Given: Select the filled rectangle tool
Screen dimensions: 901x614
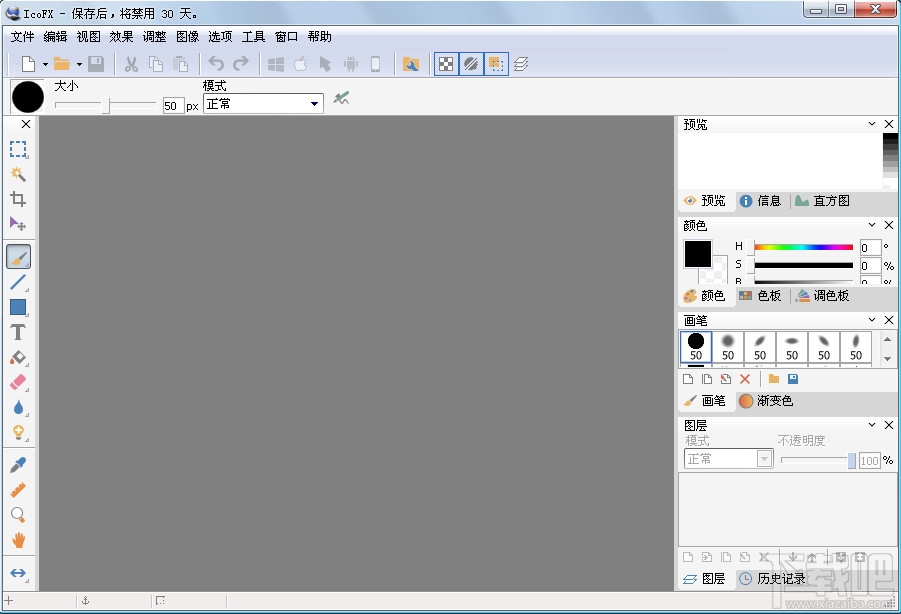Looking at the screenshot, I should point(18,307).
